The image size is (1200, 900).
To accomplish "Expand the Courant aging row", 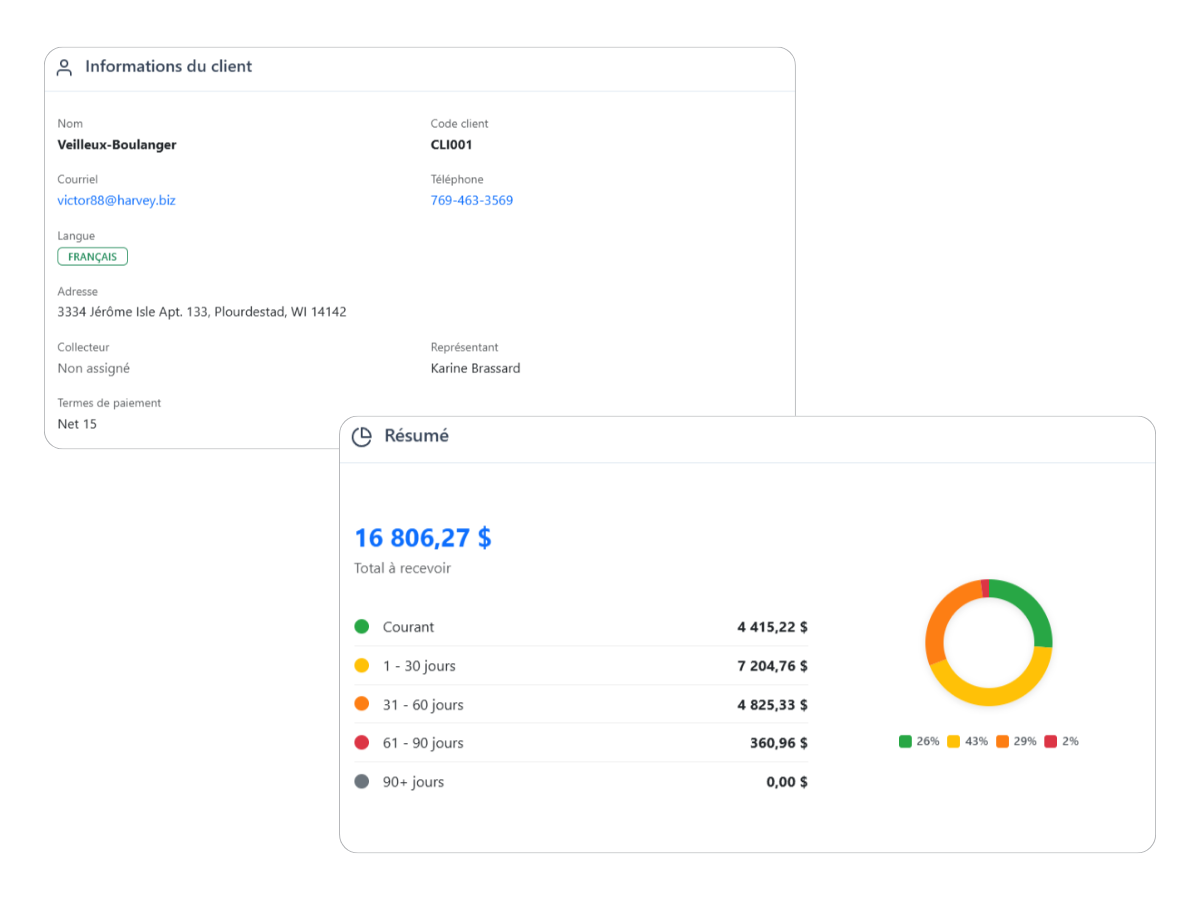I will pyautogui.click(x=580, y=626).
